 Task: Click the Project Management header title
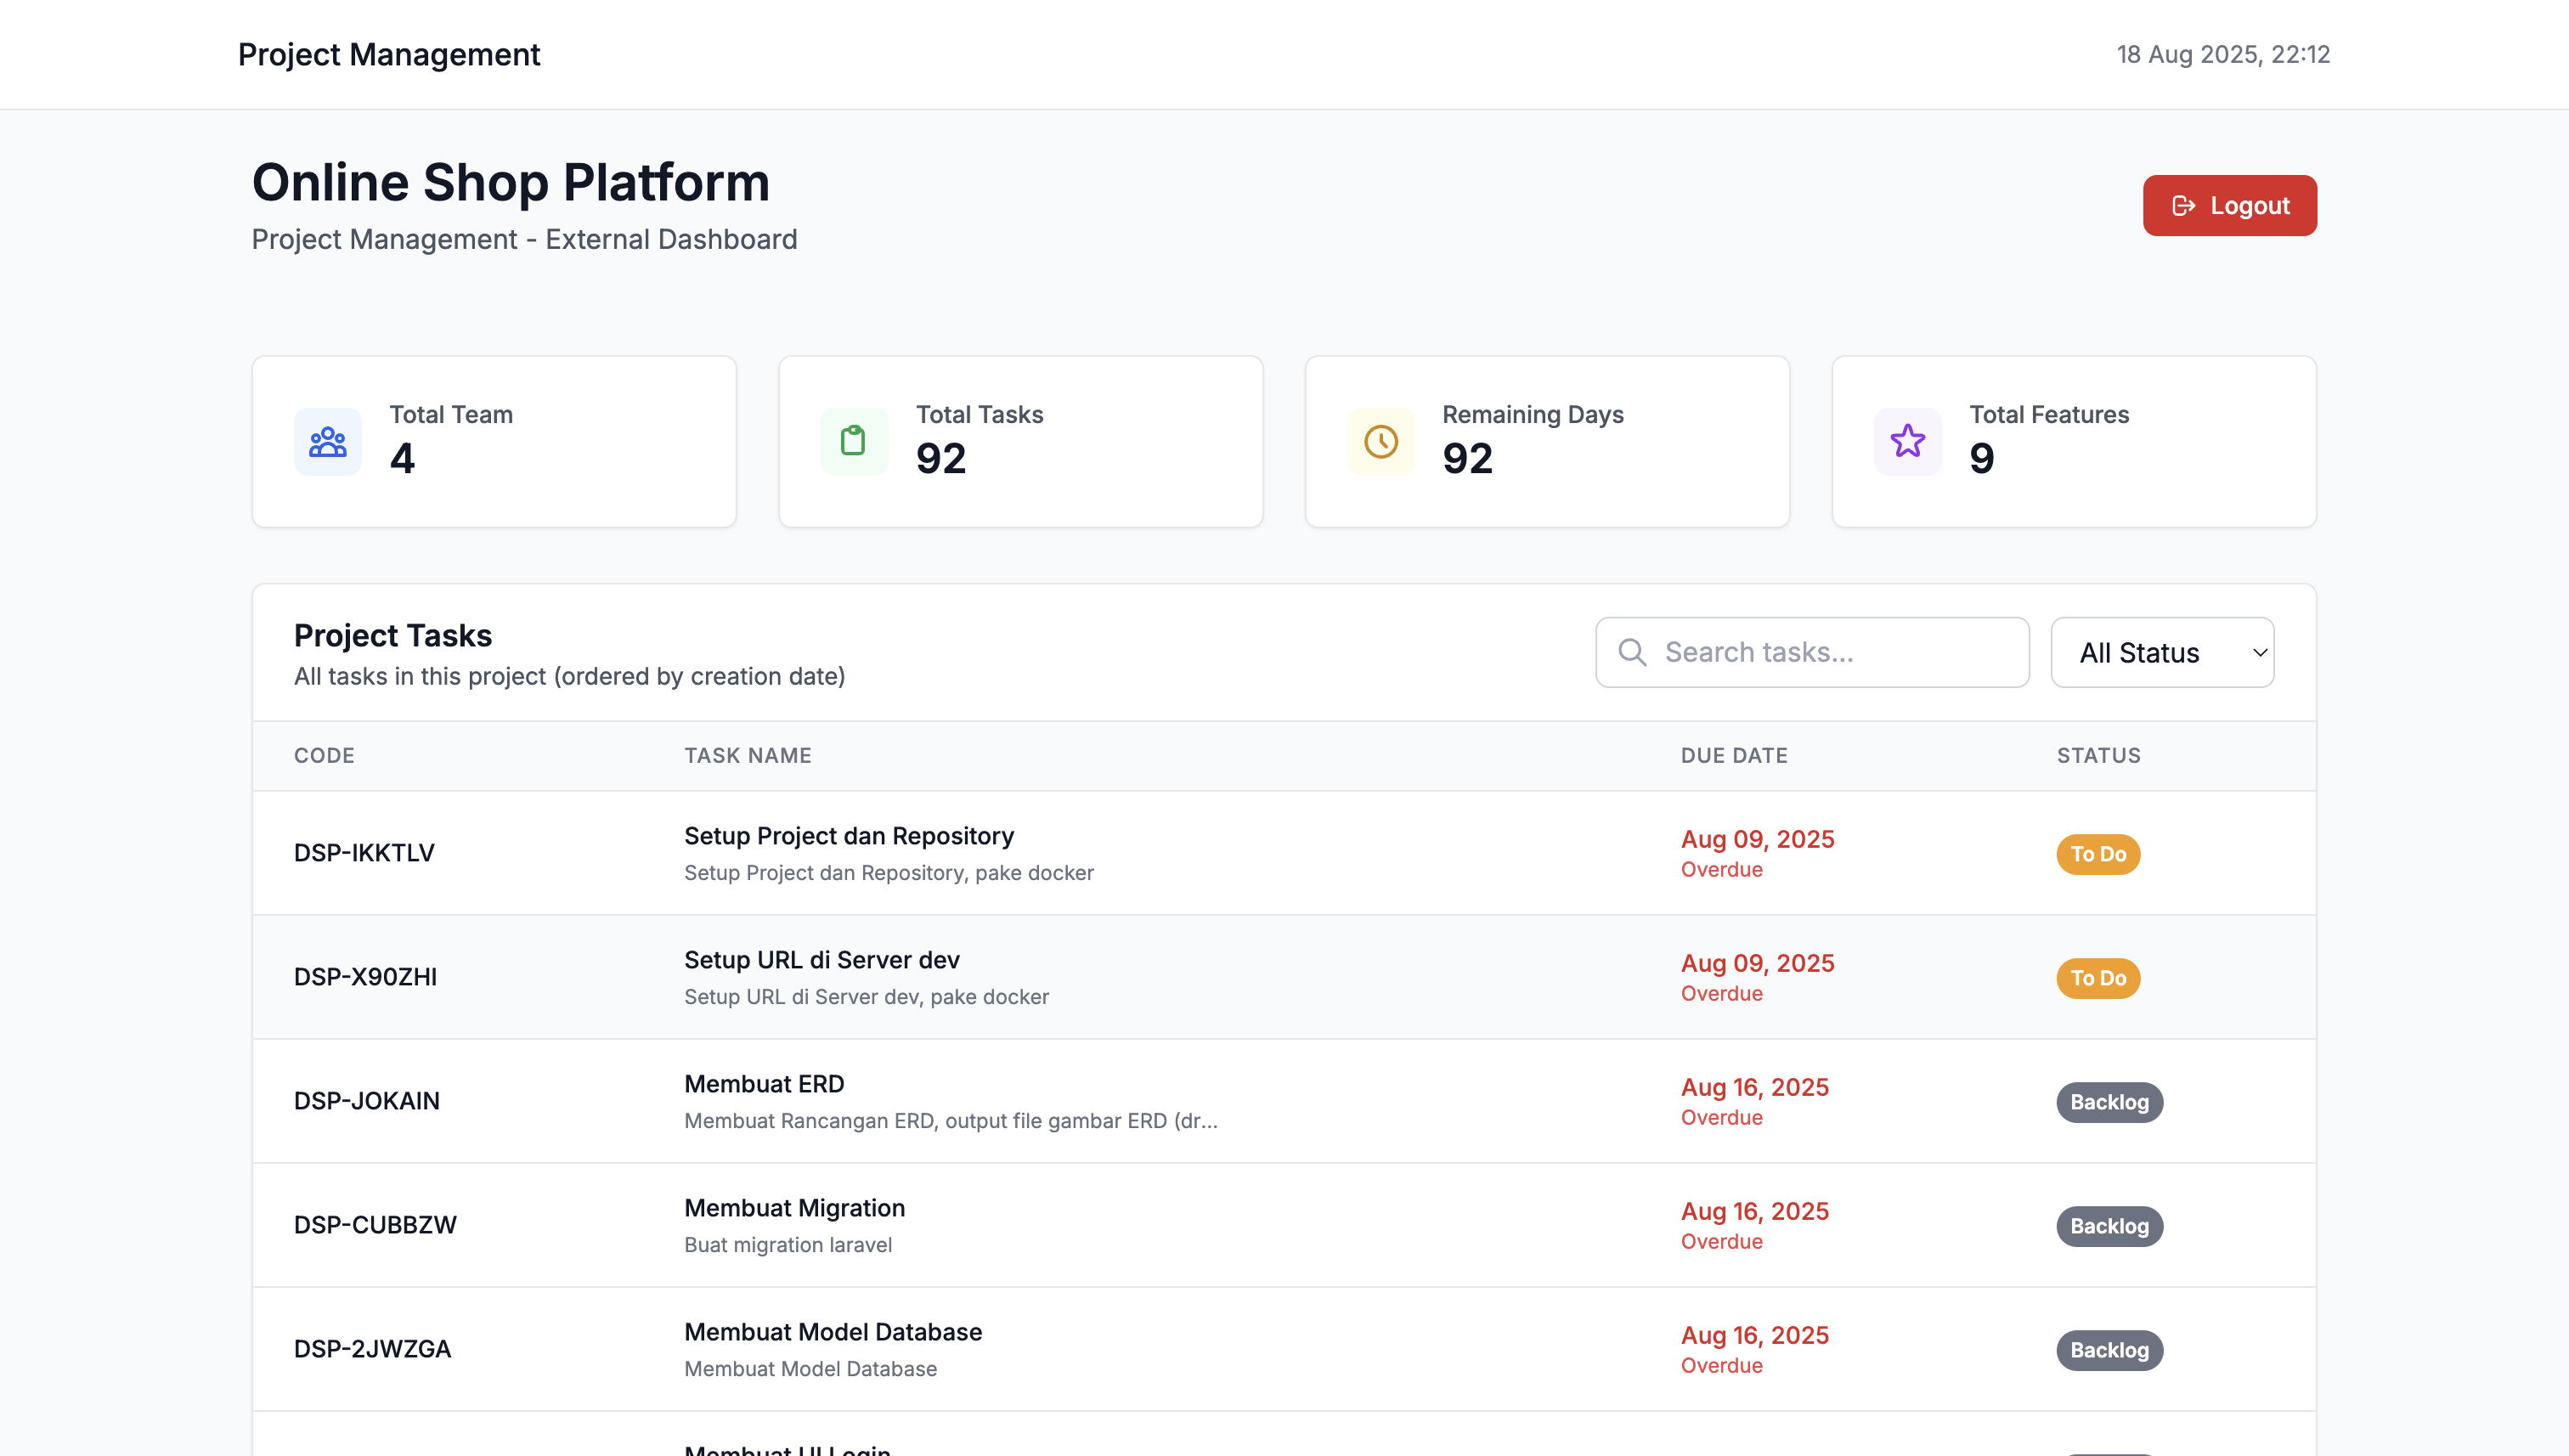[389, 54]
